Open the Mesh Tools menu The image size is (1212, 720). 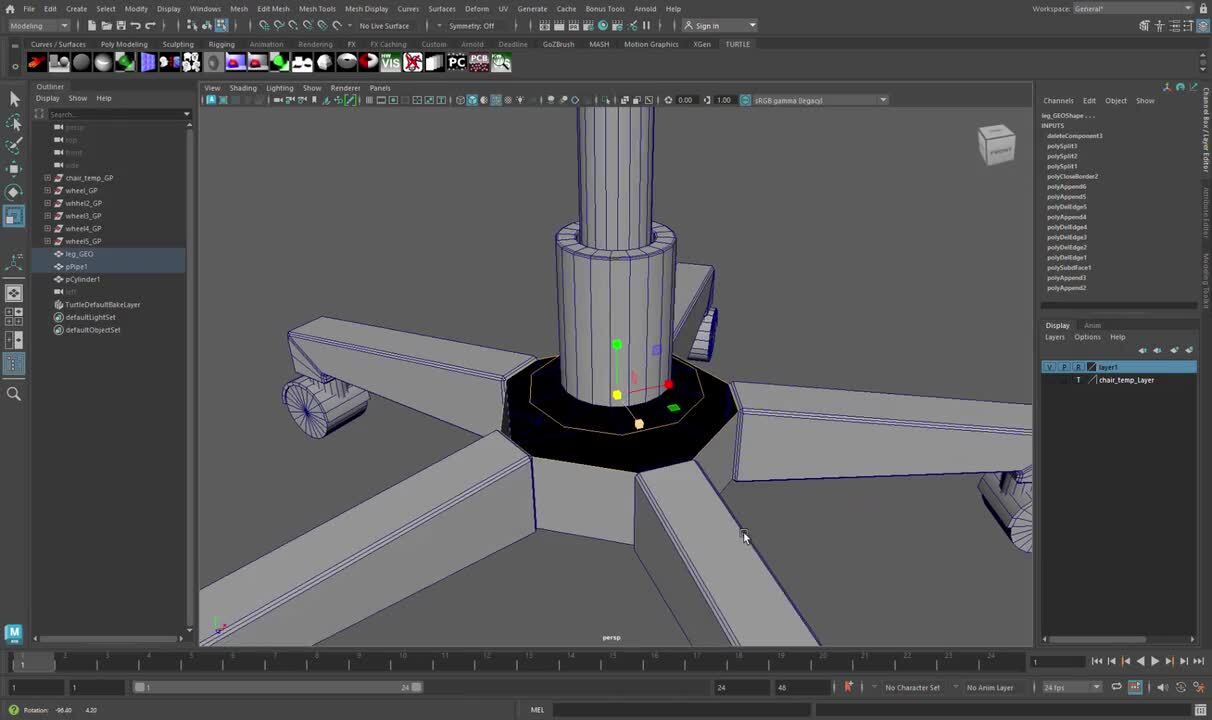[x=317, y=8]
